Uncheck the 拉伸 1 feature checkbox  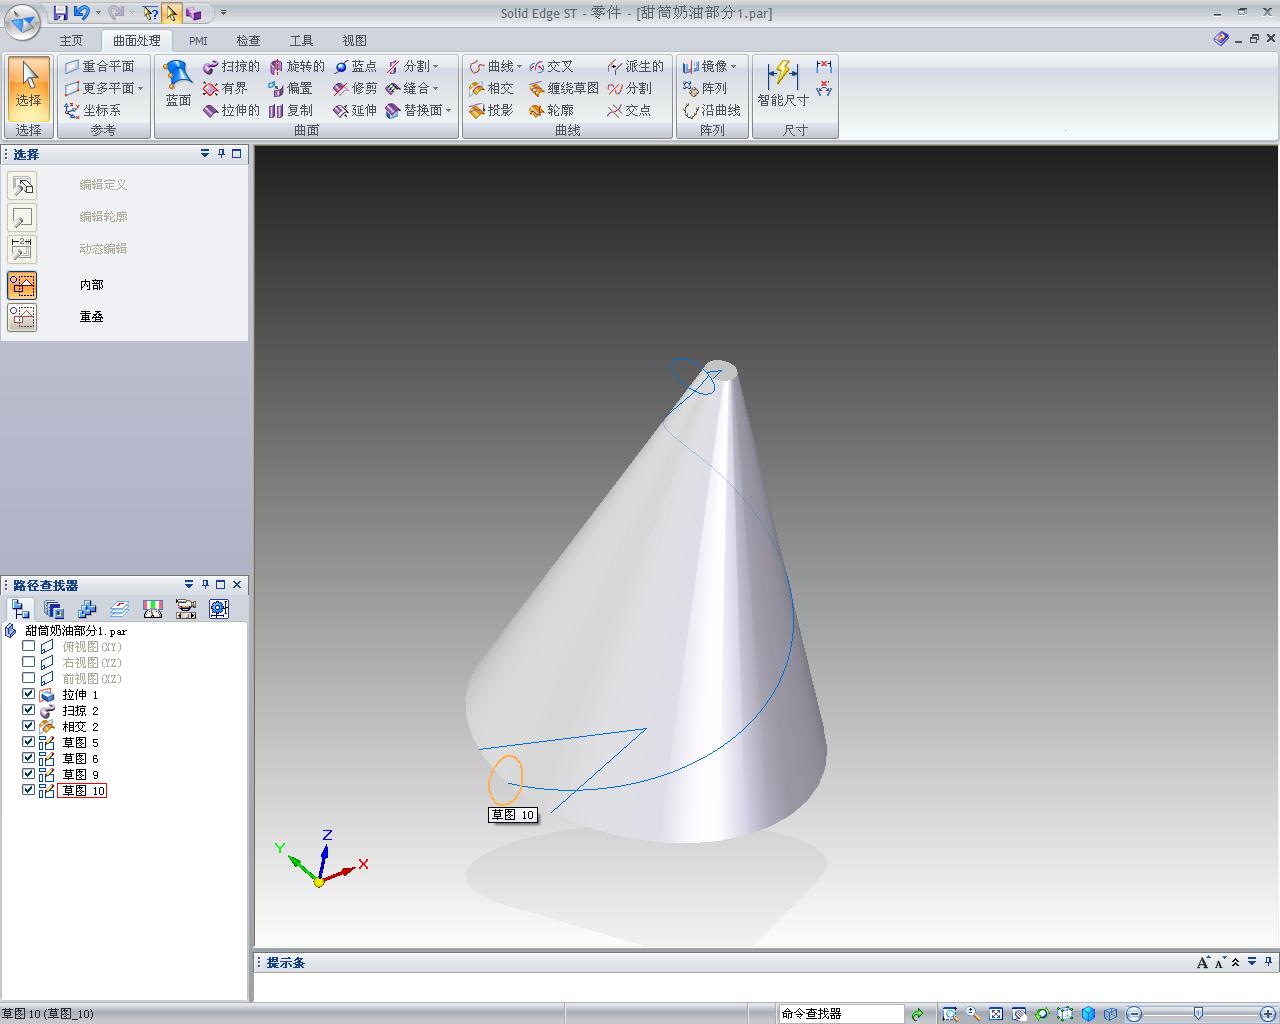(x=28, y=694)
